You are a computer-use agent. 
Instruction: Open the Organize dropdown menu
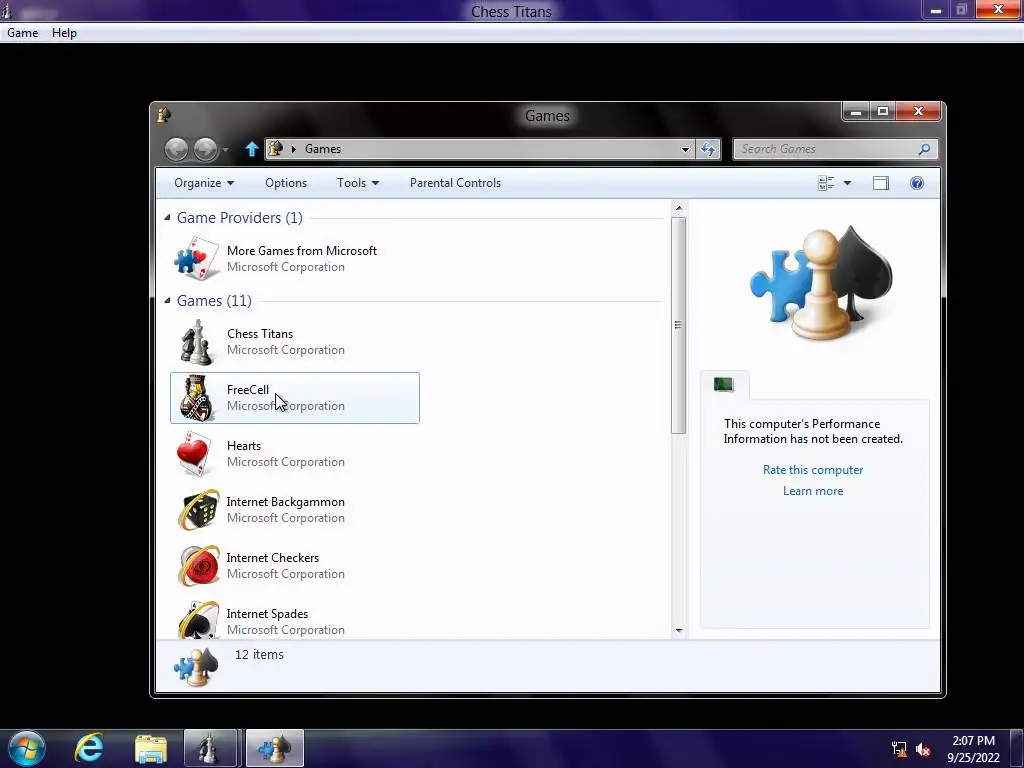(204, 183)
